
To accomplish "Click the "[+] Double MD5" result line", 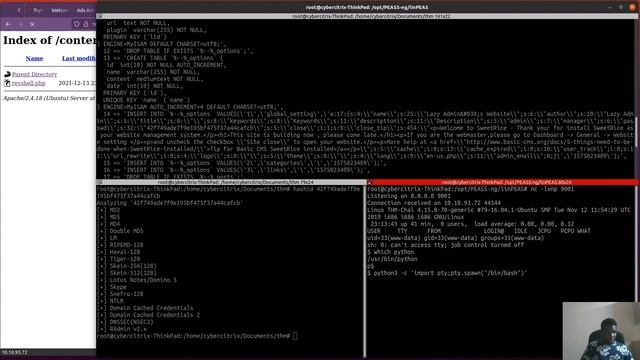I will click(x=120, y=231).
